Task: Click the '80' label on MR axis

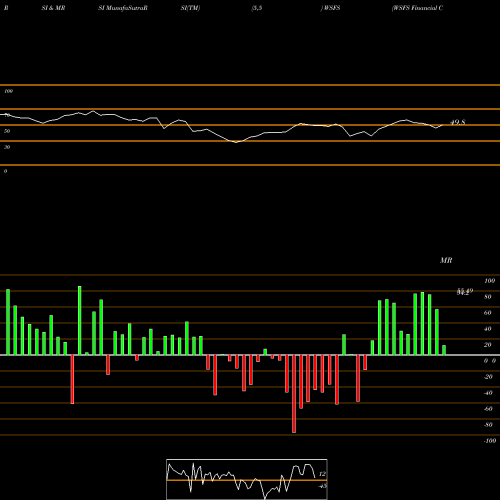Action: pyautogui.click(x=488, y=297)
